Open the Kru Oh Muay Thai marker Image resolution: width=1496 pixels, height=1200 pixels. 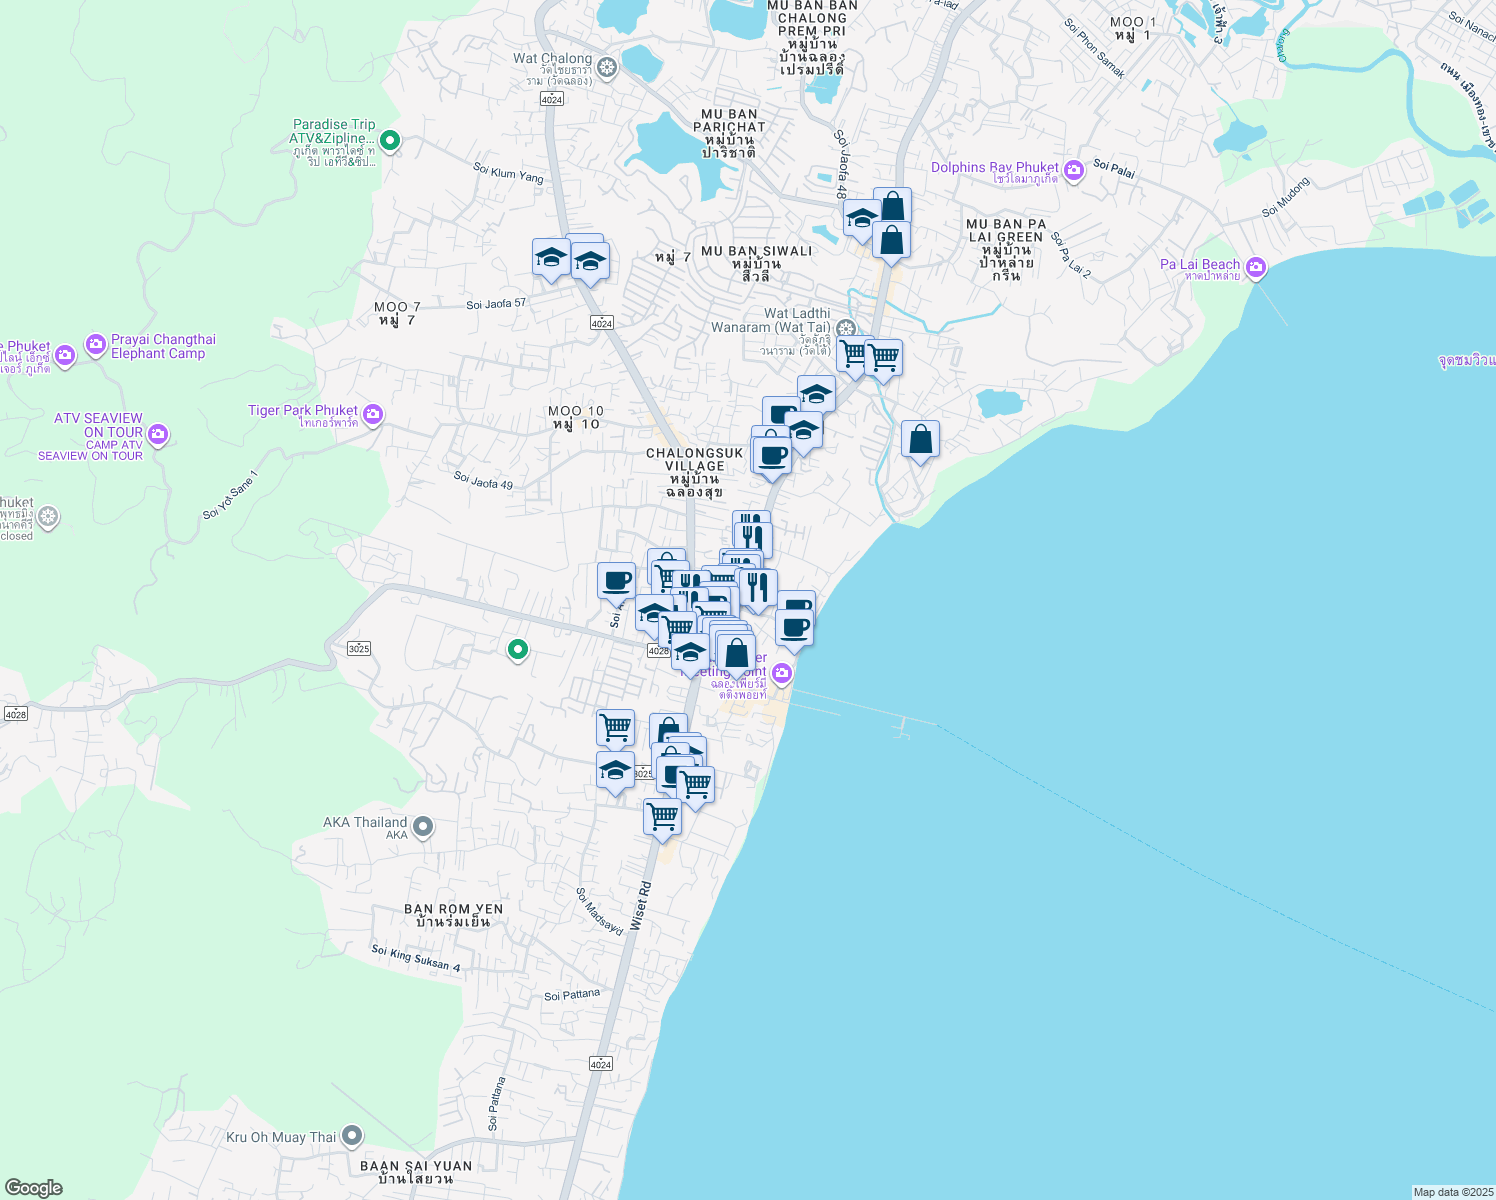pos(351,1136)
